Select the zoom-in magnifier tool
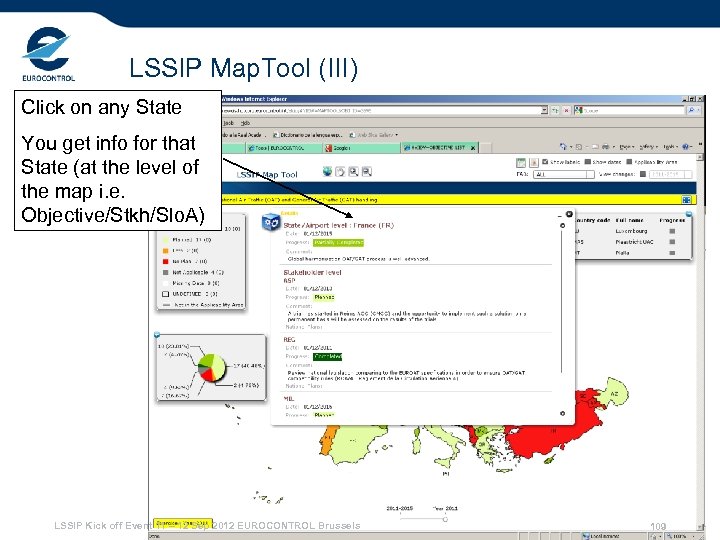Viewport: 720px width, 540px height. tap(353, 171)
